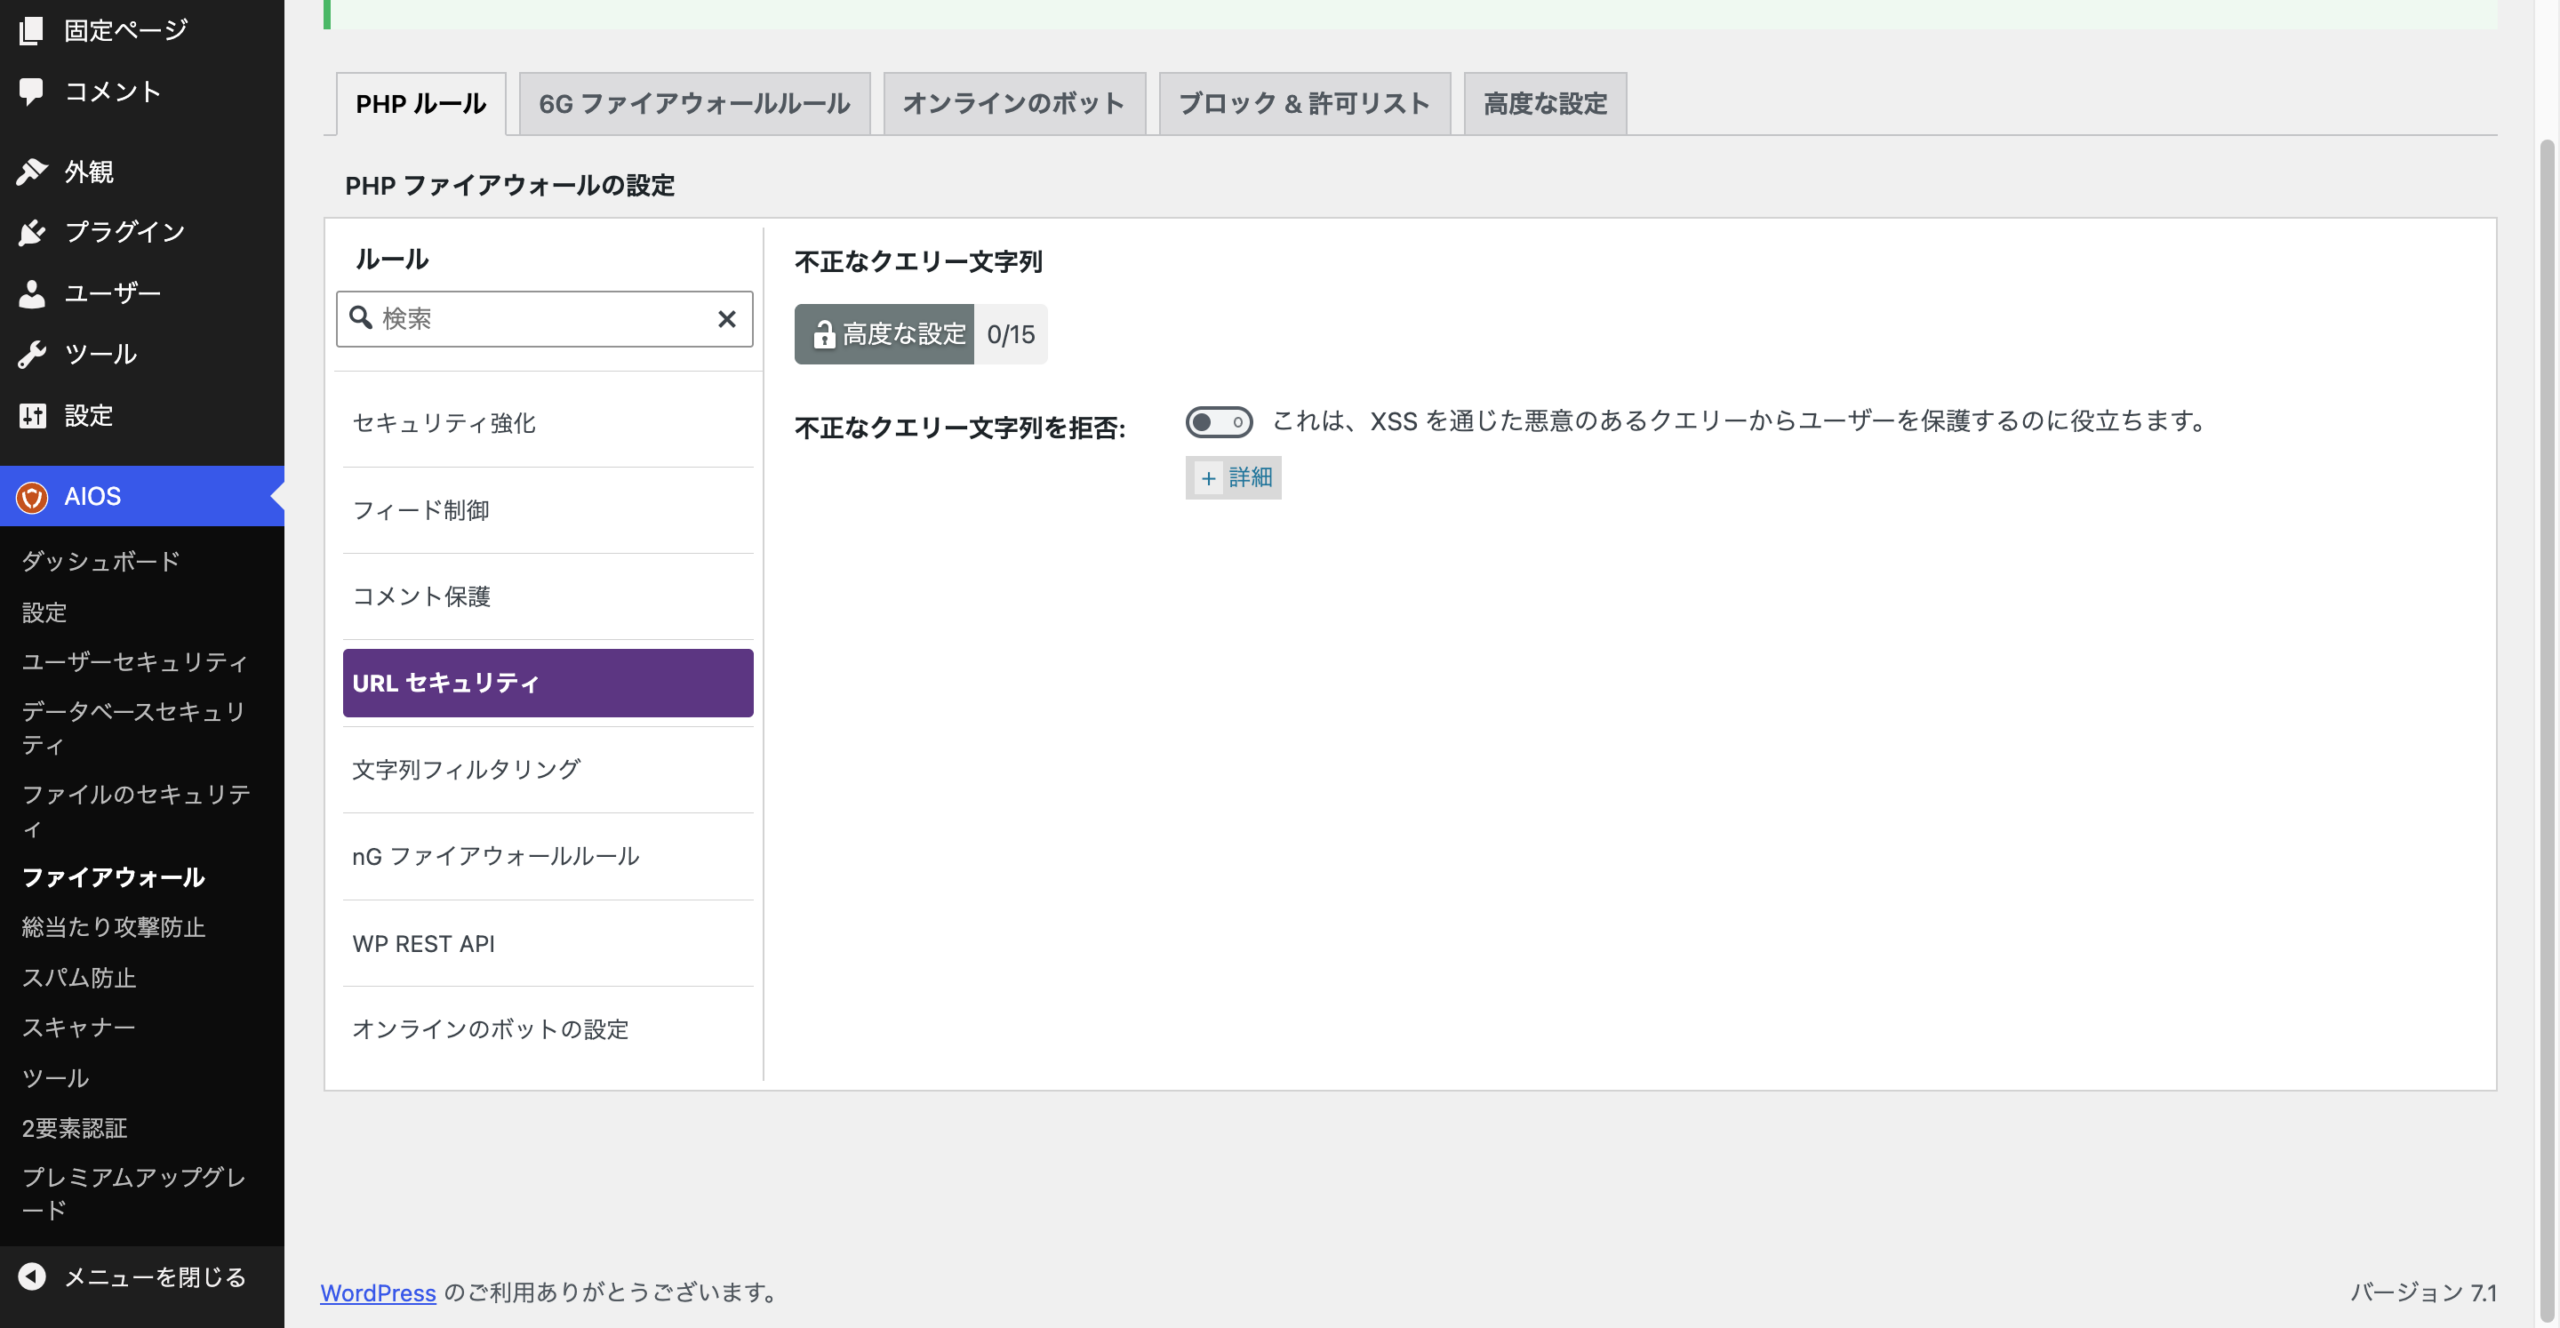Select the 文字列フィルタリング rule category
Screen dimensions: 2560x1328
pyautogui.click(x=547, y=769)
